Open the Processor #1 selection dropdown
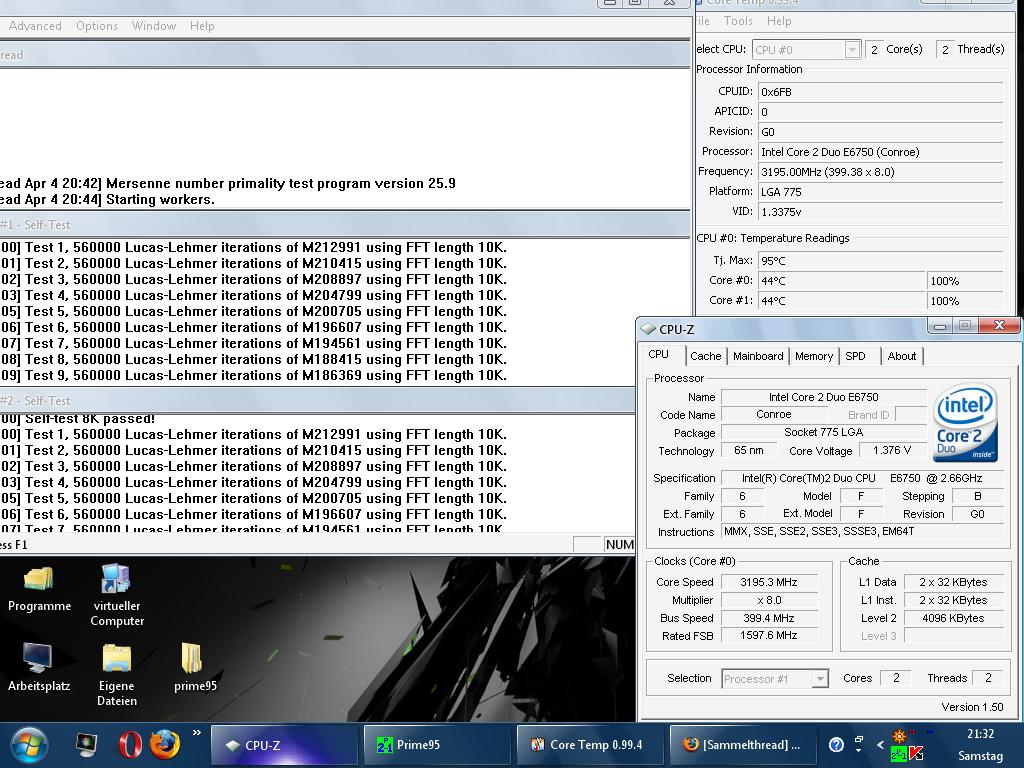Image resolution: width=1024 pixels, height=768 pixels. pyautogui.click(x=775, y=679)
